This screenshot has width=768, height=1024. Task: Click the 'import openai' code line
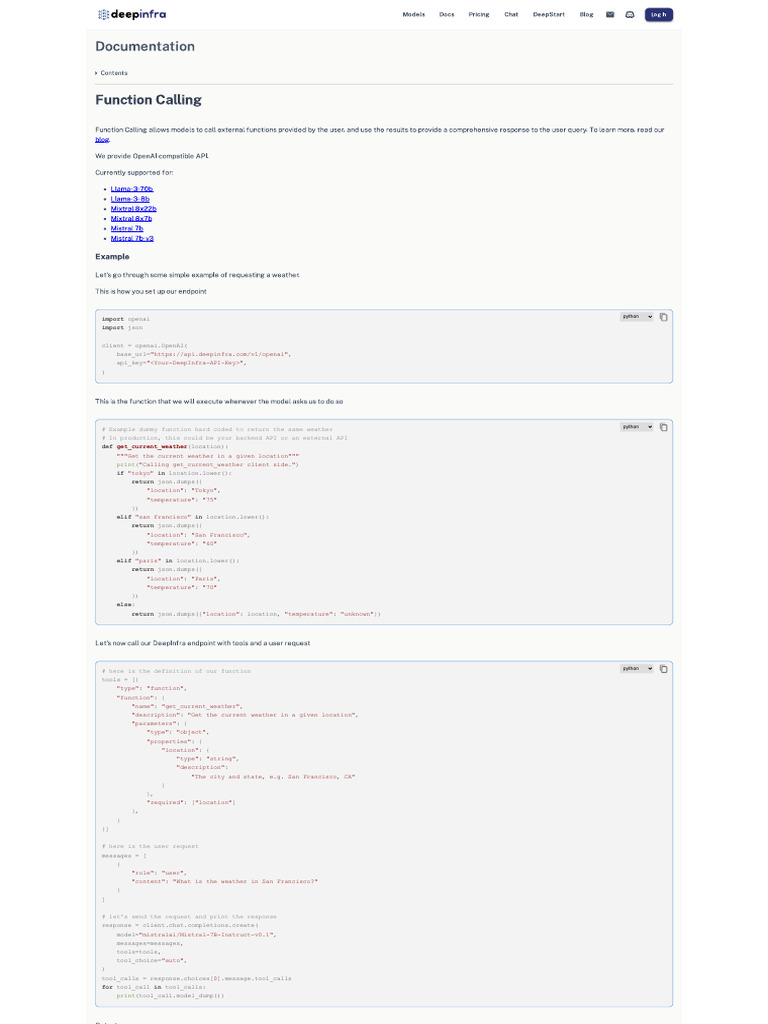tap(126, 319)
